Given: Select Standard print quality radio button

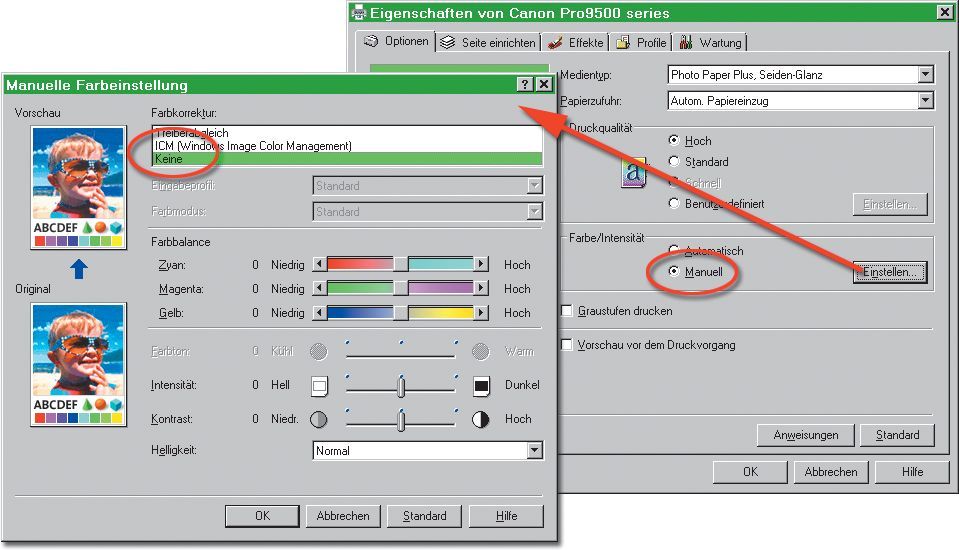Looking at the screenshot, I should (674, 162).
